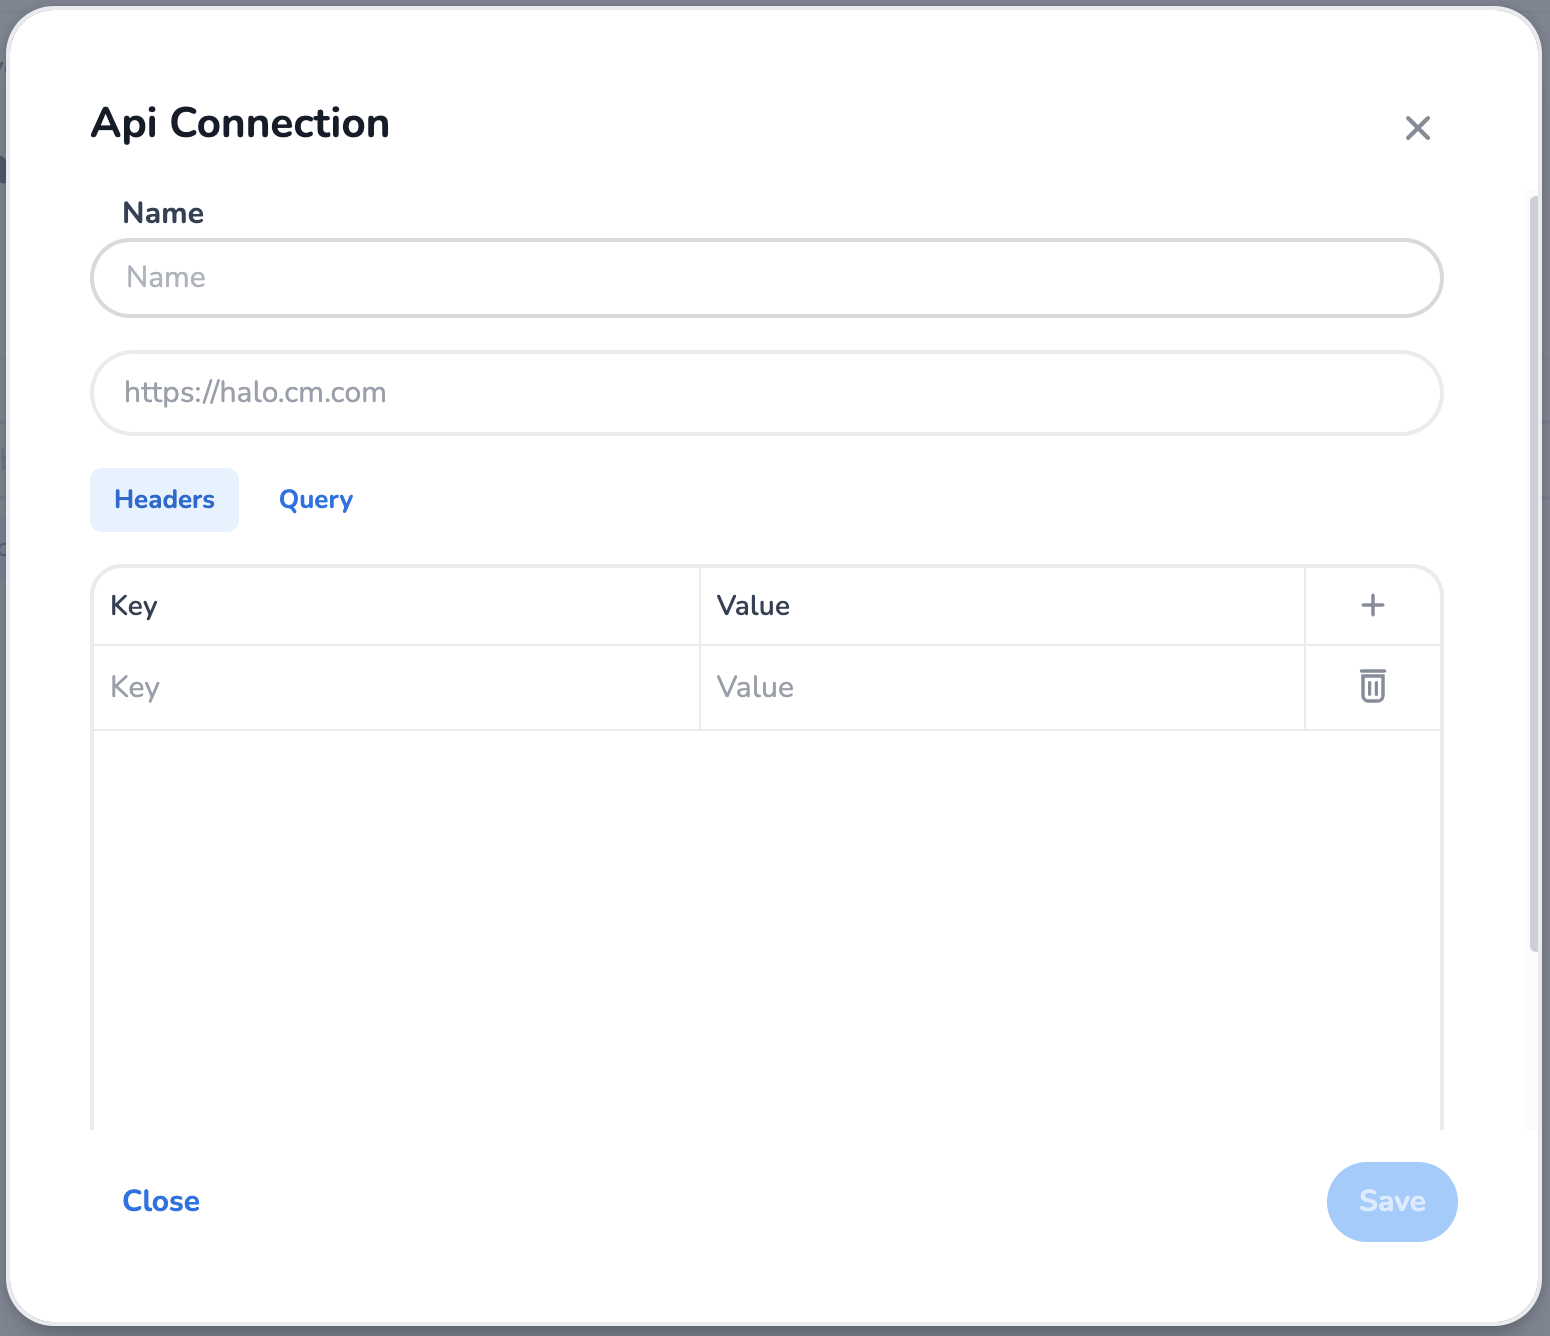1550x1336 pixels.
Task: Click the Name label above the field
Action: pyautogui.click(x=163, y=213)
